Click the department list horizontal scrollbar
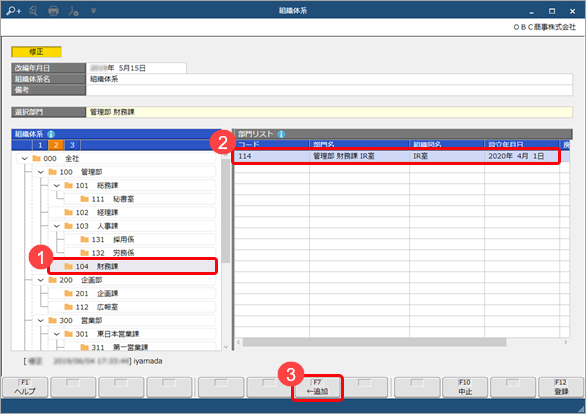The width and height of the screenshot is (586, 414). [x=374, y=342]
